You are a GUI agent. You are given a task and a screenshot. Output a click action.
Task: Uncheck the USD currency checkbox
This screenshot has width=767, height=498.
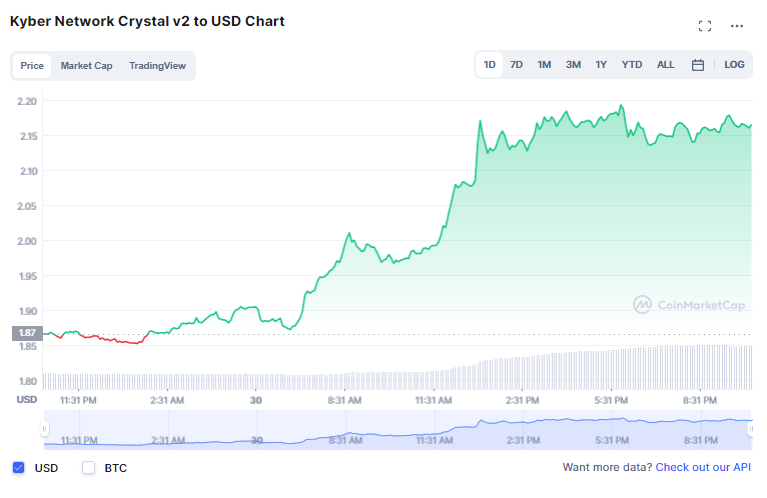click(x=19, y=468)
